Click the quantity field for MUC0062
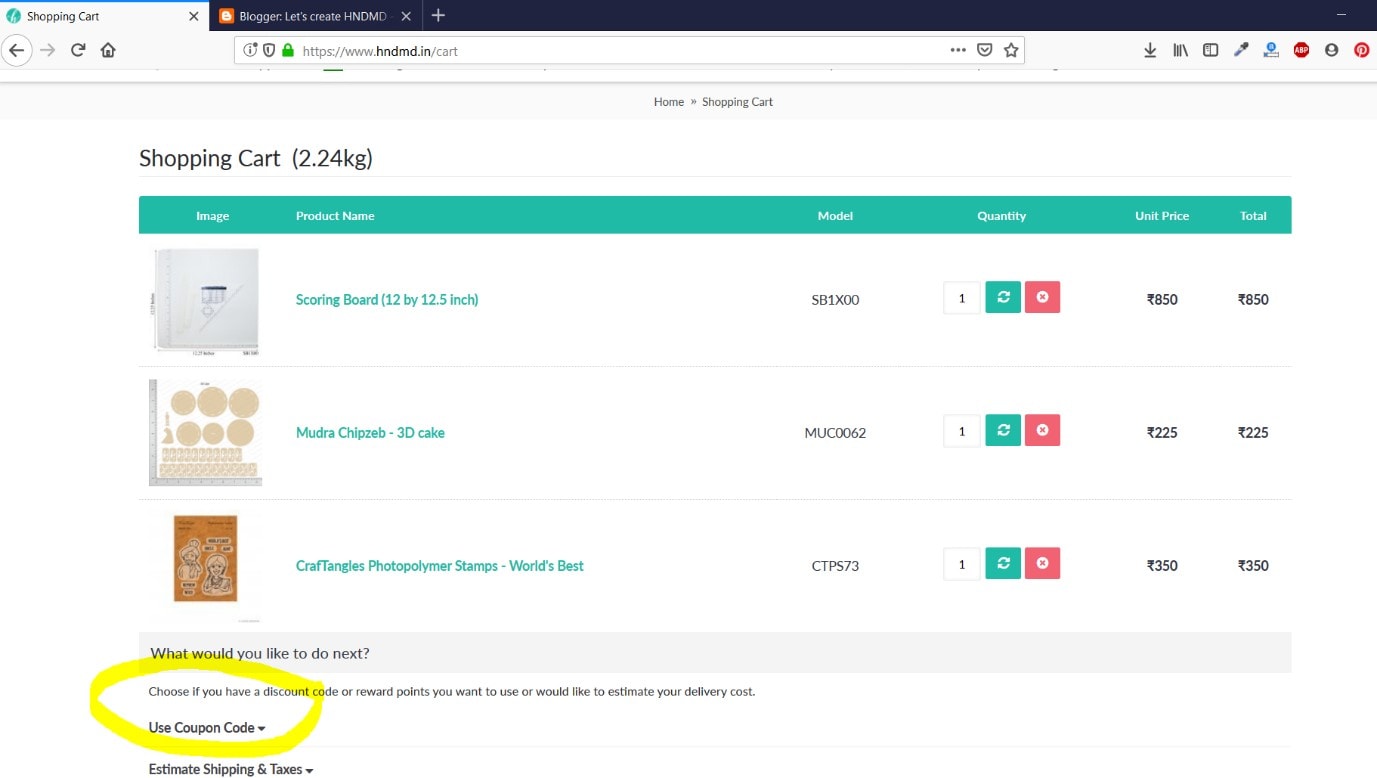The height and width of the screenshot is (778, 1377). pos(962,431)
